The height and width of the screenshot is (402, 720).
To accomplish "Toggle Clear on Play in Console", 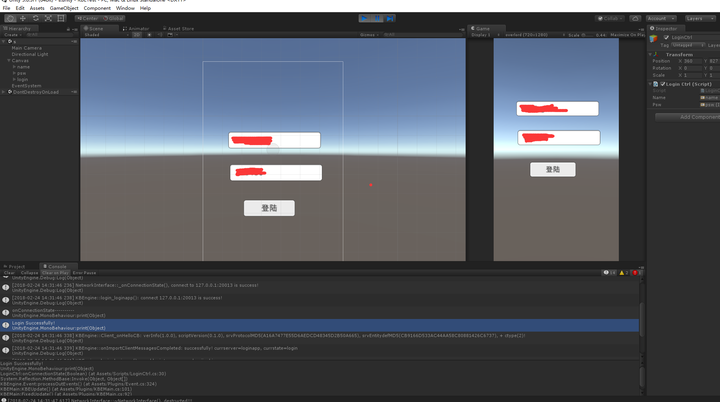I will coord(56,273).
